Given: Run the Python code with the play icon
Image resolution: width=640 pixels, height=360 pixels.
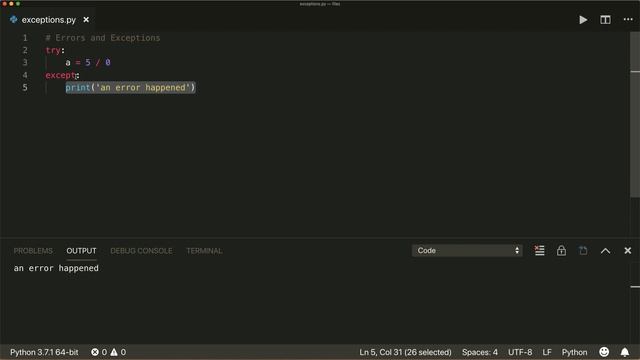Looking at the screenshot, I should click(x=583, y=20).
